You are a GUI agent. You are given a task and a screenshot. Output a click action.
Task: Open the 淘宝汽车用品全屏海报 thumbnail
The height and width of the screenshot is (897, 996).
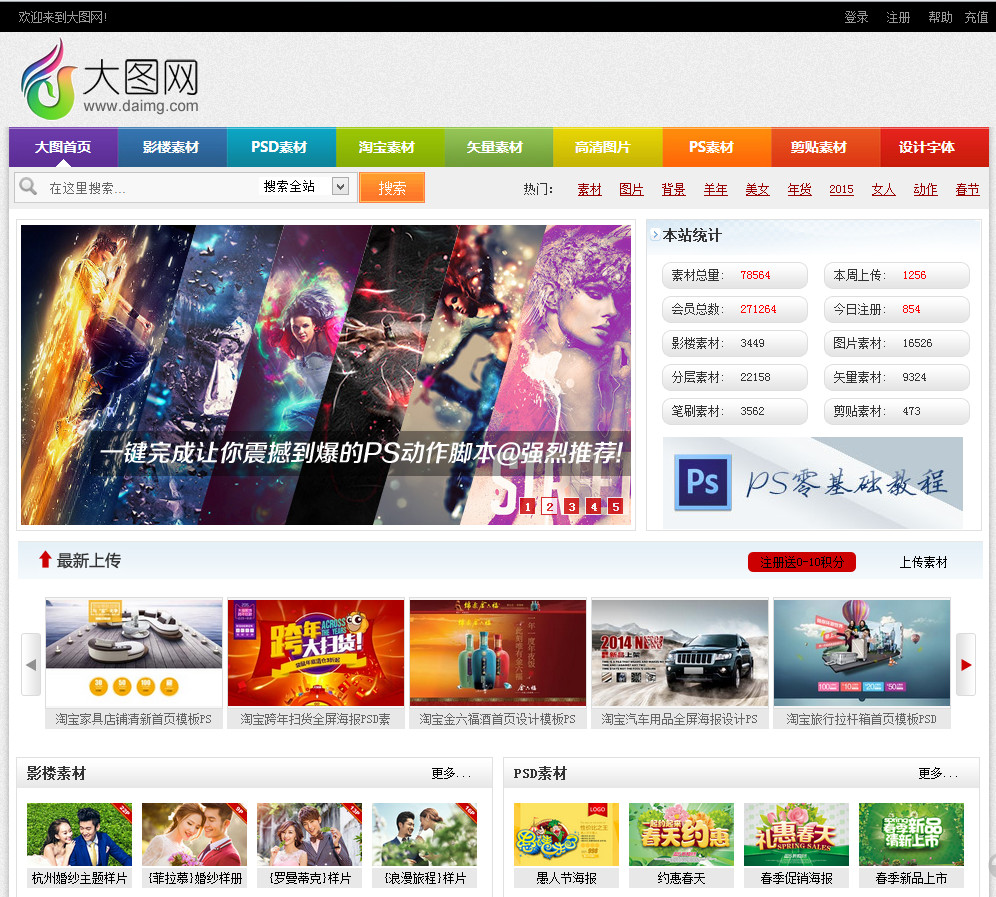pyautogui.click(x=679, y=653)
